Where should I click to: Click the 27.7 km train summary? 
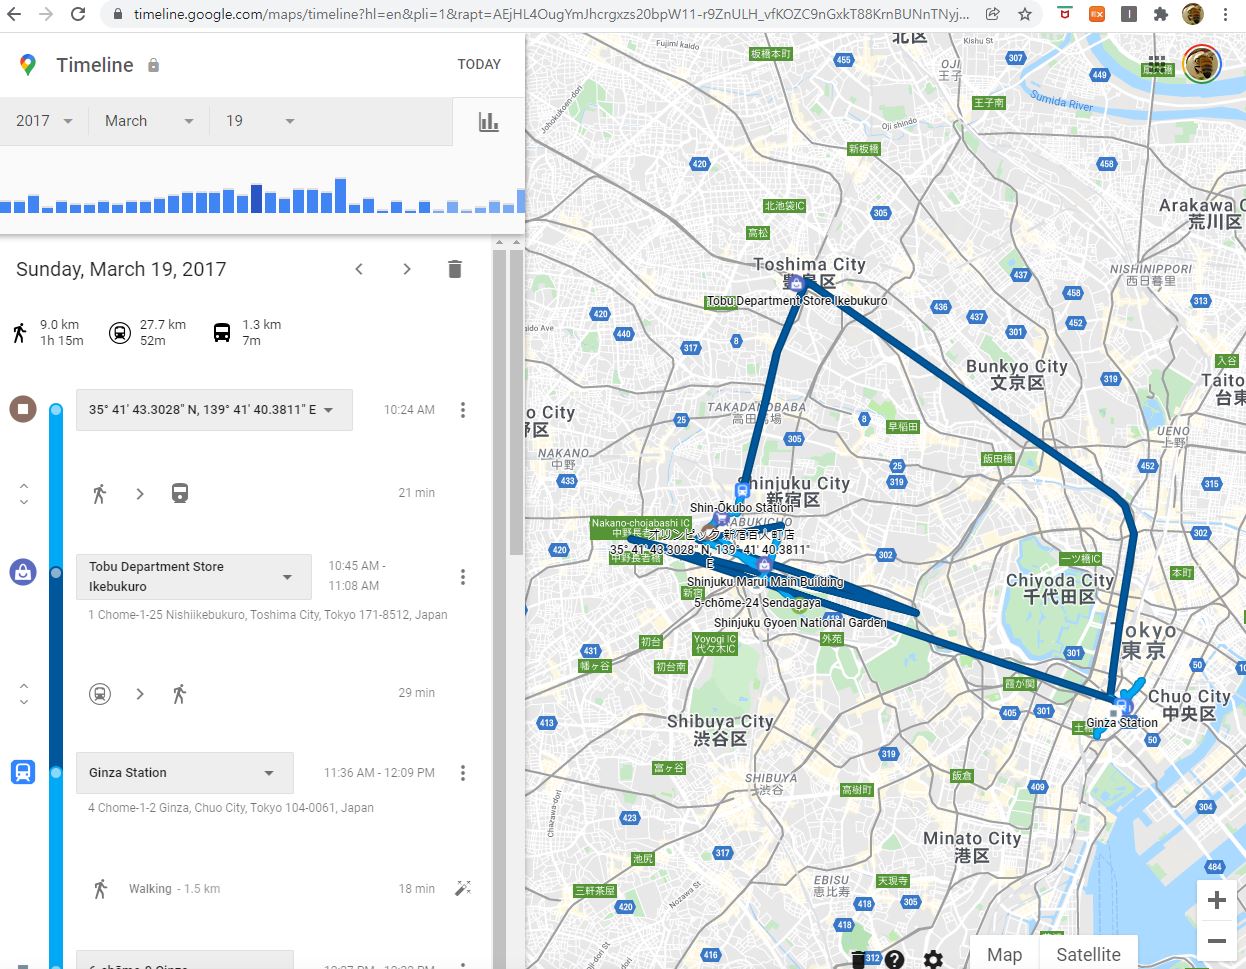click(x=147, y=332)
